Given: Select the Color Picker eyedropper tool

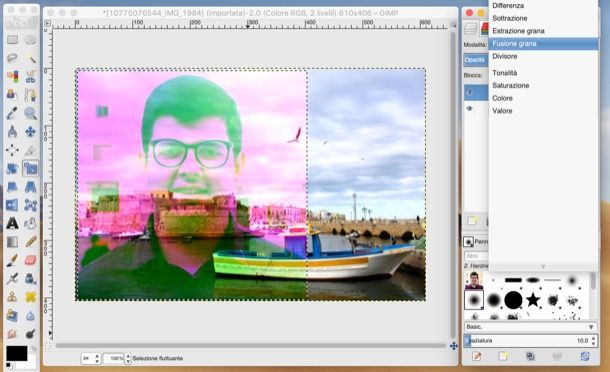Looking at the screenshot, I should click(x=12, y=113).
